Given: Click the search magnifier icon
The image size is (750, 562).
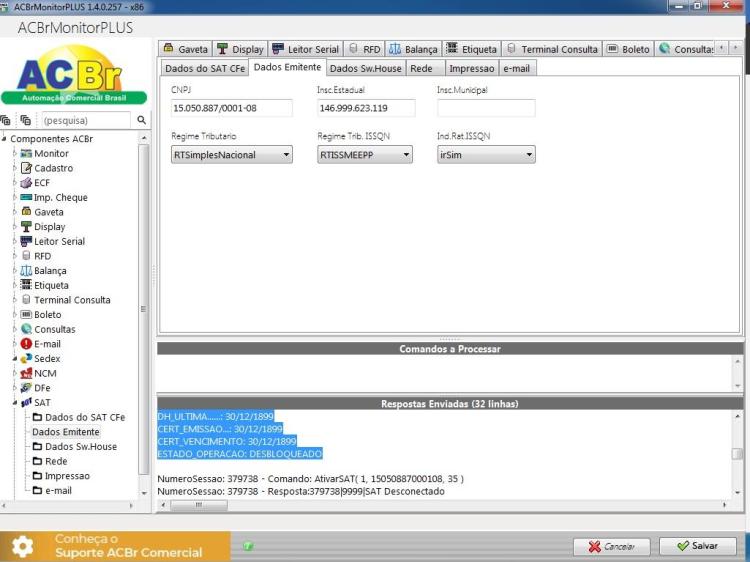Looking at the screenshot, I should [142, 120].
